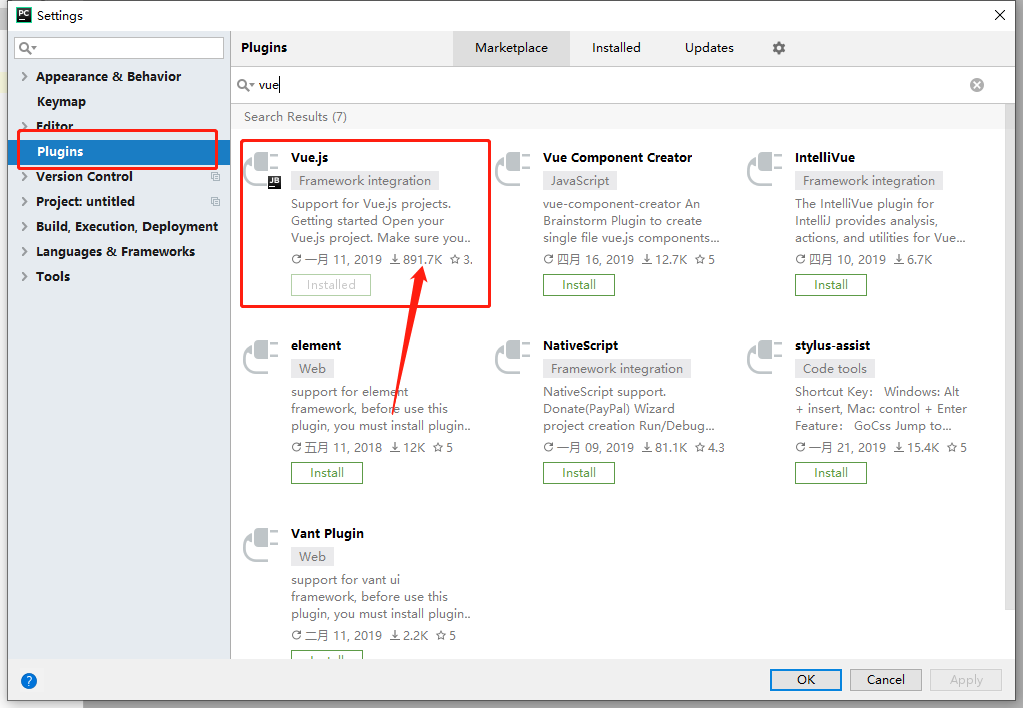Open the Vue.js plugin title

tap(309, 157)
